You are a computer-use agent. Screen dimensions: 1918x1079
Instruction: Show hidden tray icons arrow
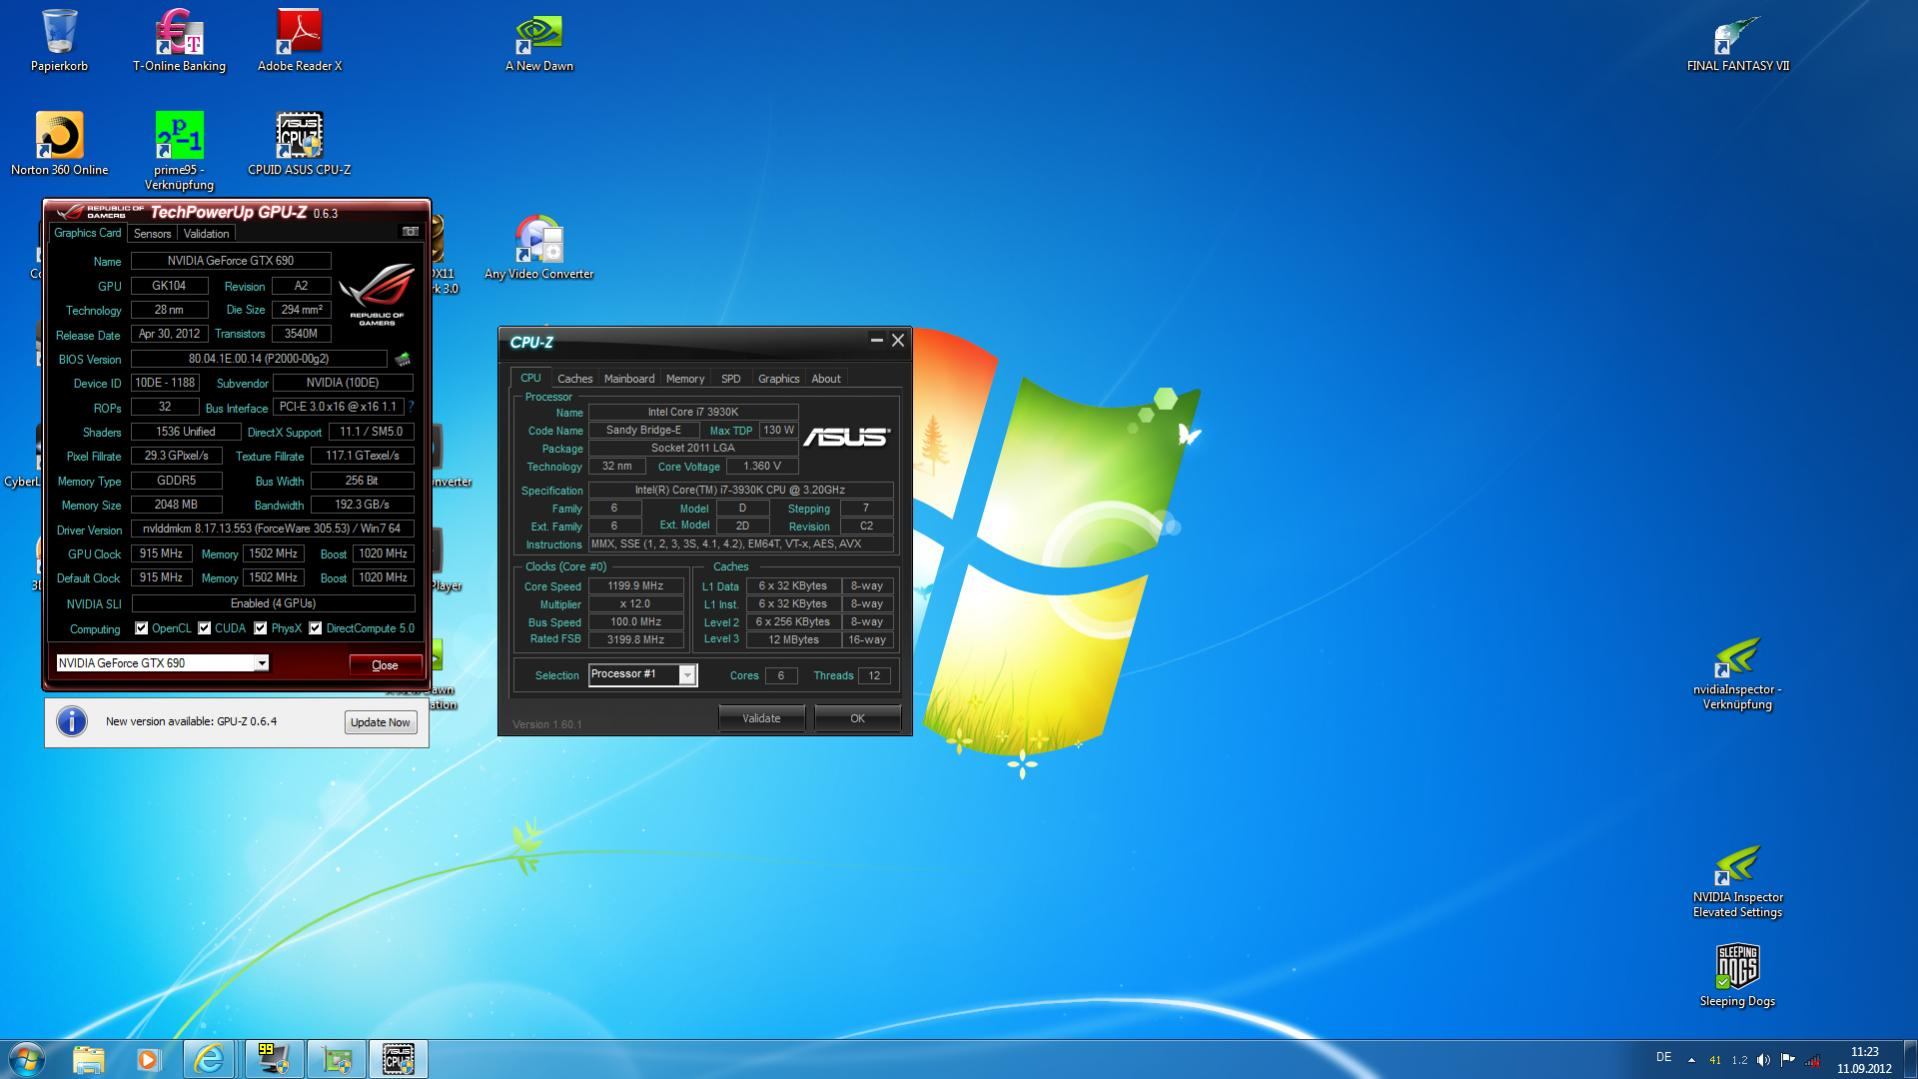click(x=1691, y=1060)
